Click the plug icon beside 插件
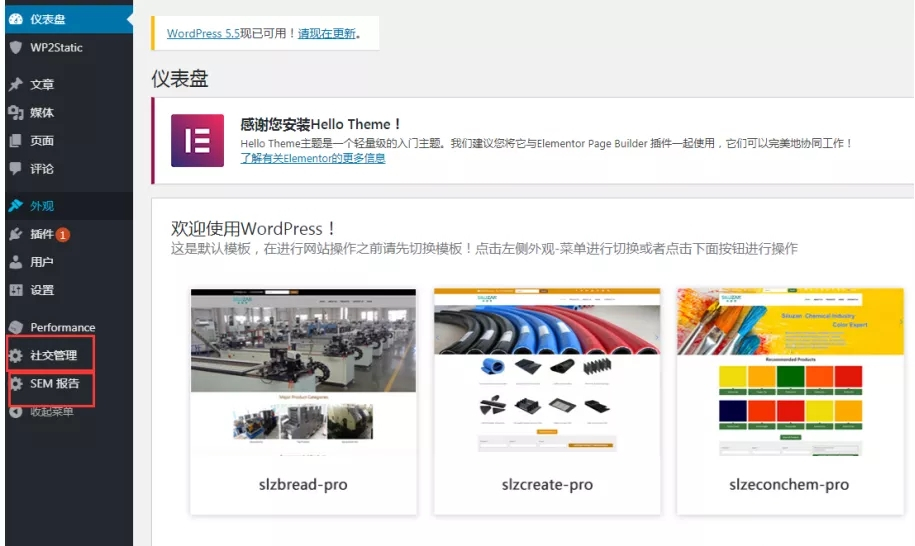 tap(16, 234)
